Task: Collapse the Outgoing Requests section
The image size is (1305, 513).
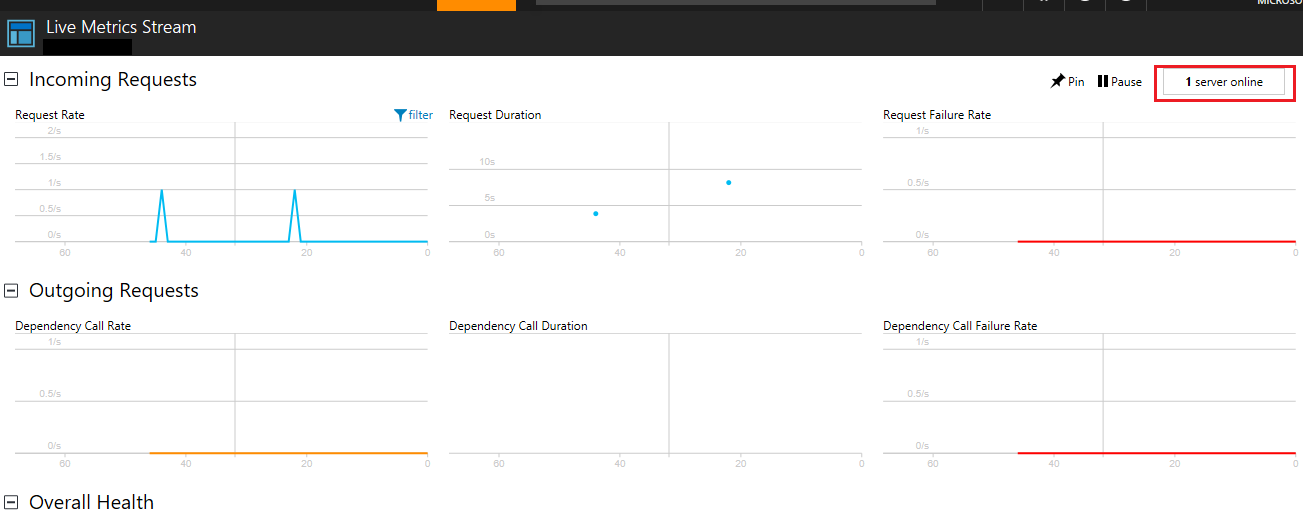Action: (x=12, y=290)
